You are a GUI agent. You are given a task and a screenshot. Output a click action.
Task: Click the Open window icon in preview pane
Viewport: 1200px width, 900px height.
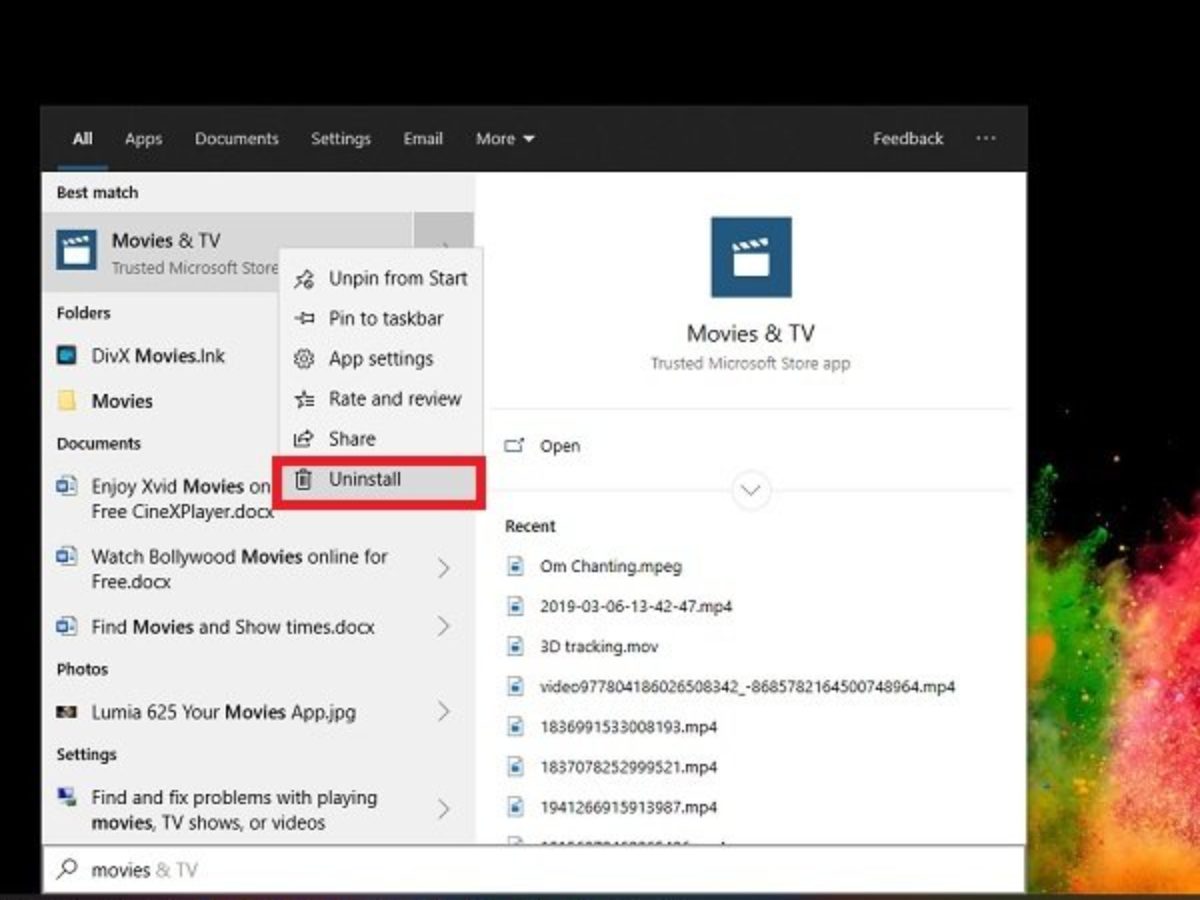click(514, 446)
